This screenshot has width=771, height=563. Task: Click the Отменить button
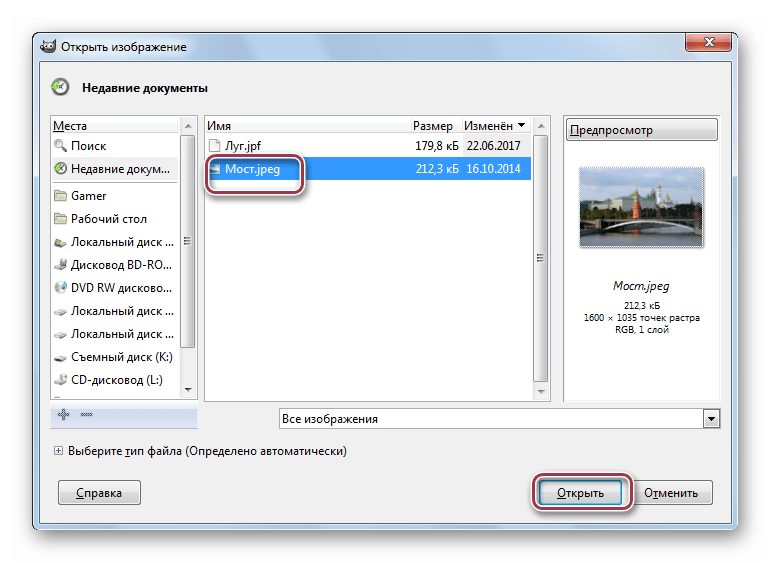[x=677, y=493]
